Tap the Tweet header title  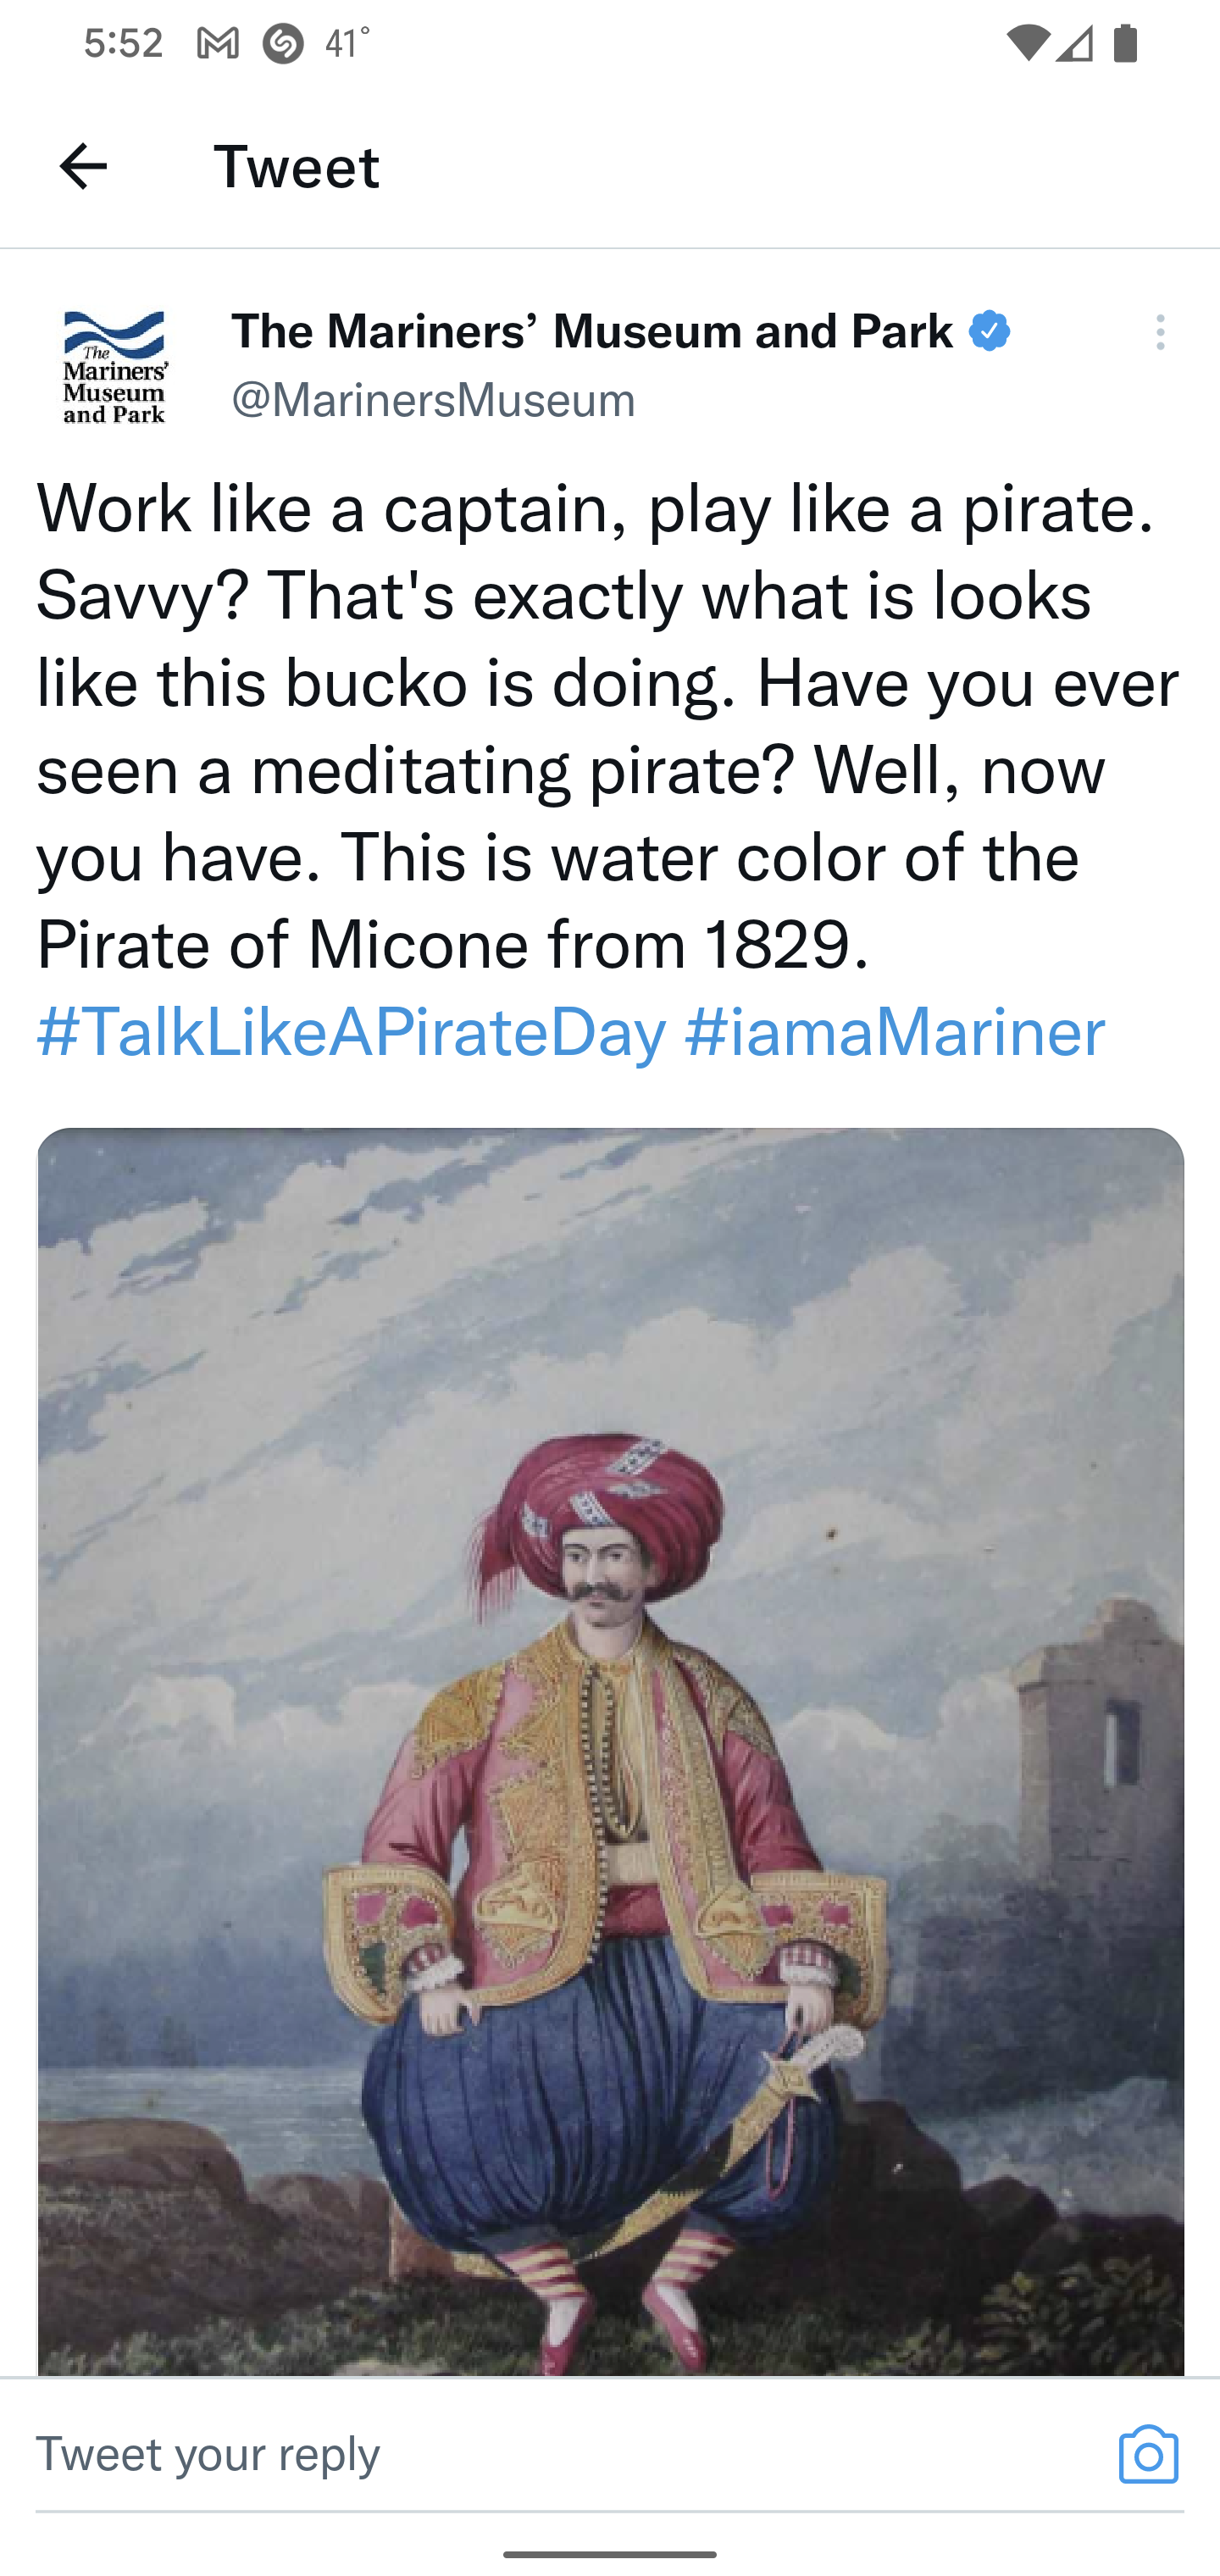297,166
